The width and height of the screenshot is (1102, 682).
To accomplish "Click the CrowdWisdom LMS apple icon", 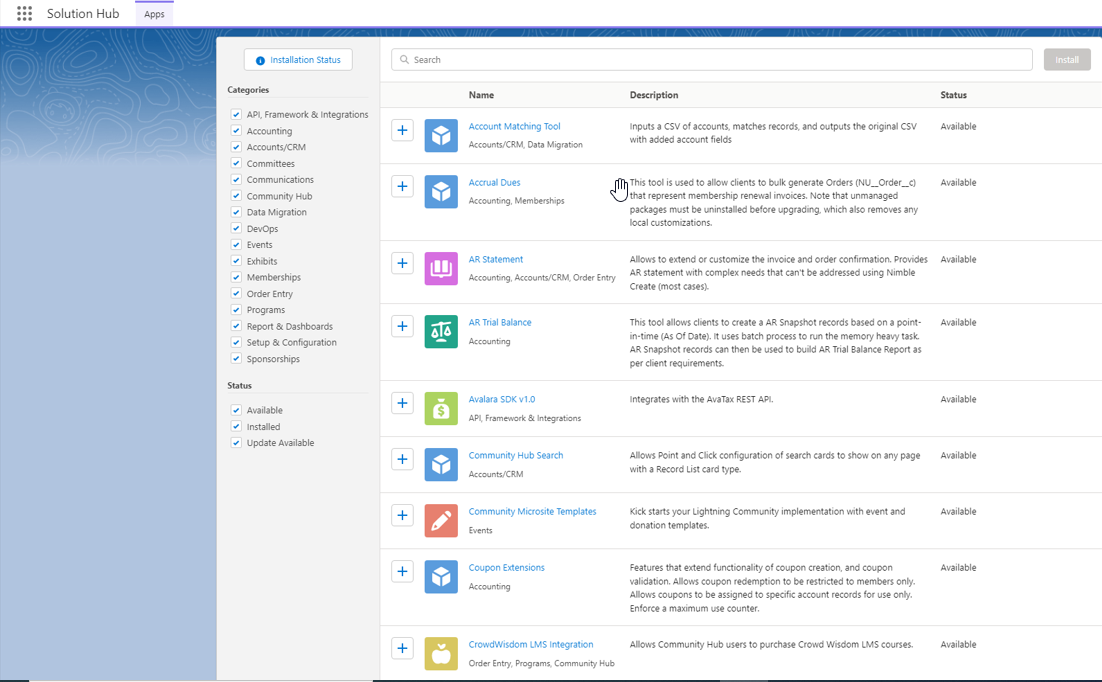I will 441,653.
